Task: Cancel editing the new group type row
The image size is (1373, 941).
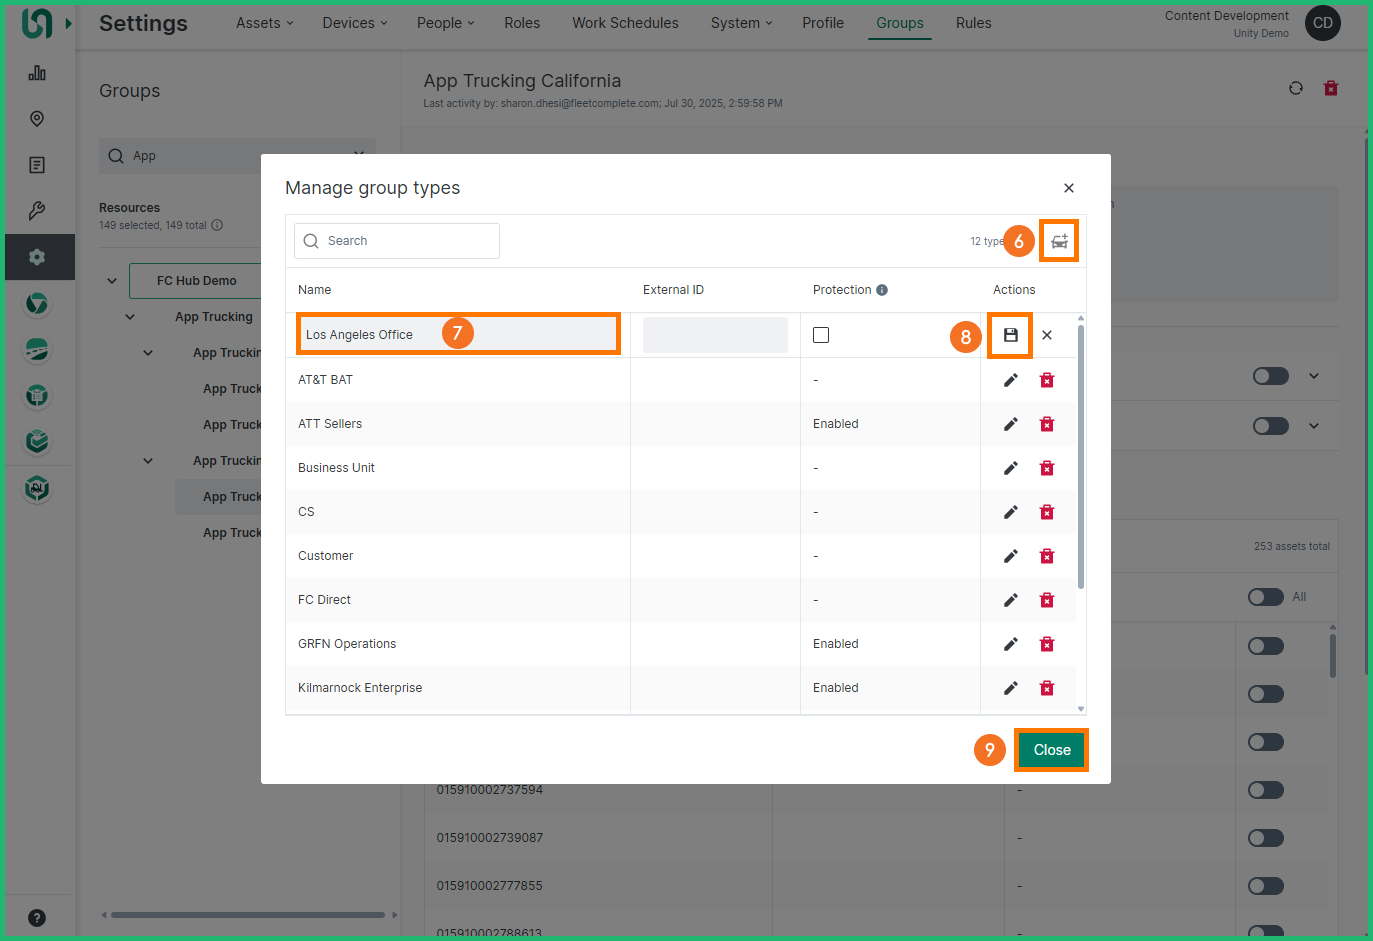Action: pyautogui.click(x=1047, y=335)
